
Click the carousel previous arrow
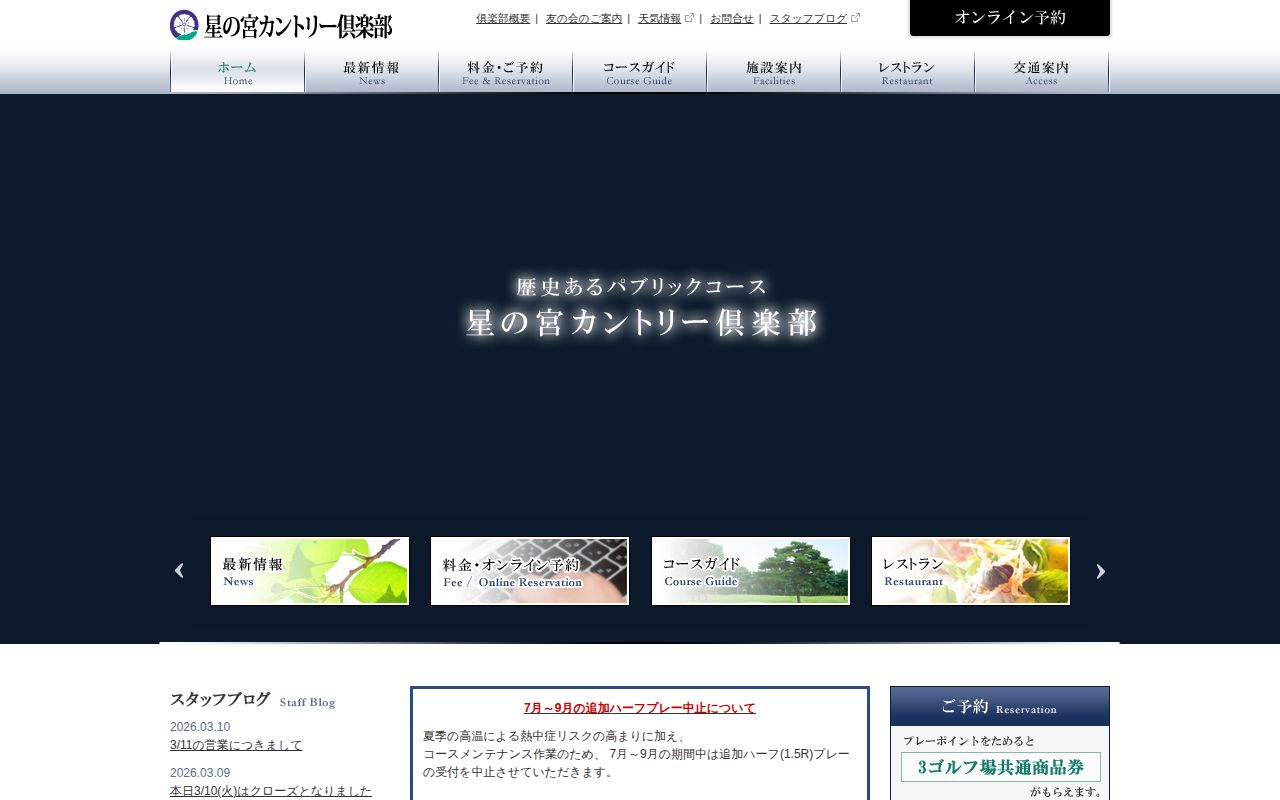(x=179, y=571)
